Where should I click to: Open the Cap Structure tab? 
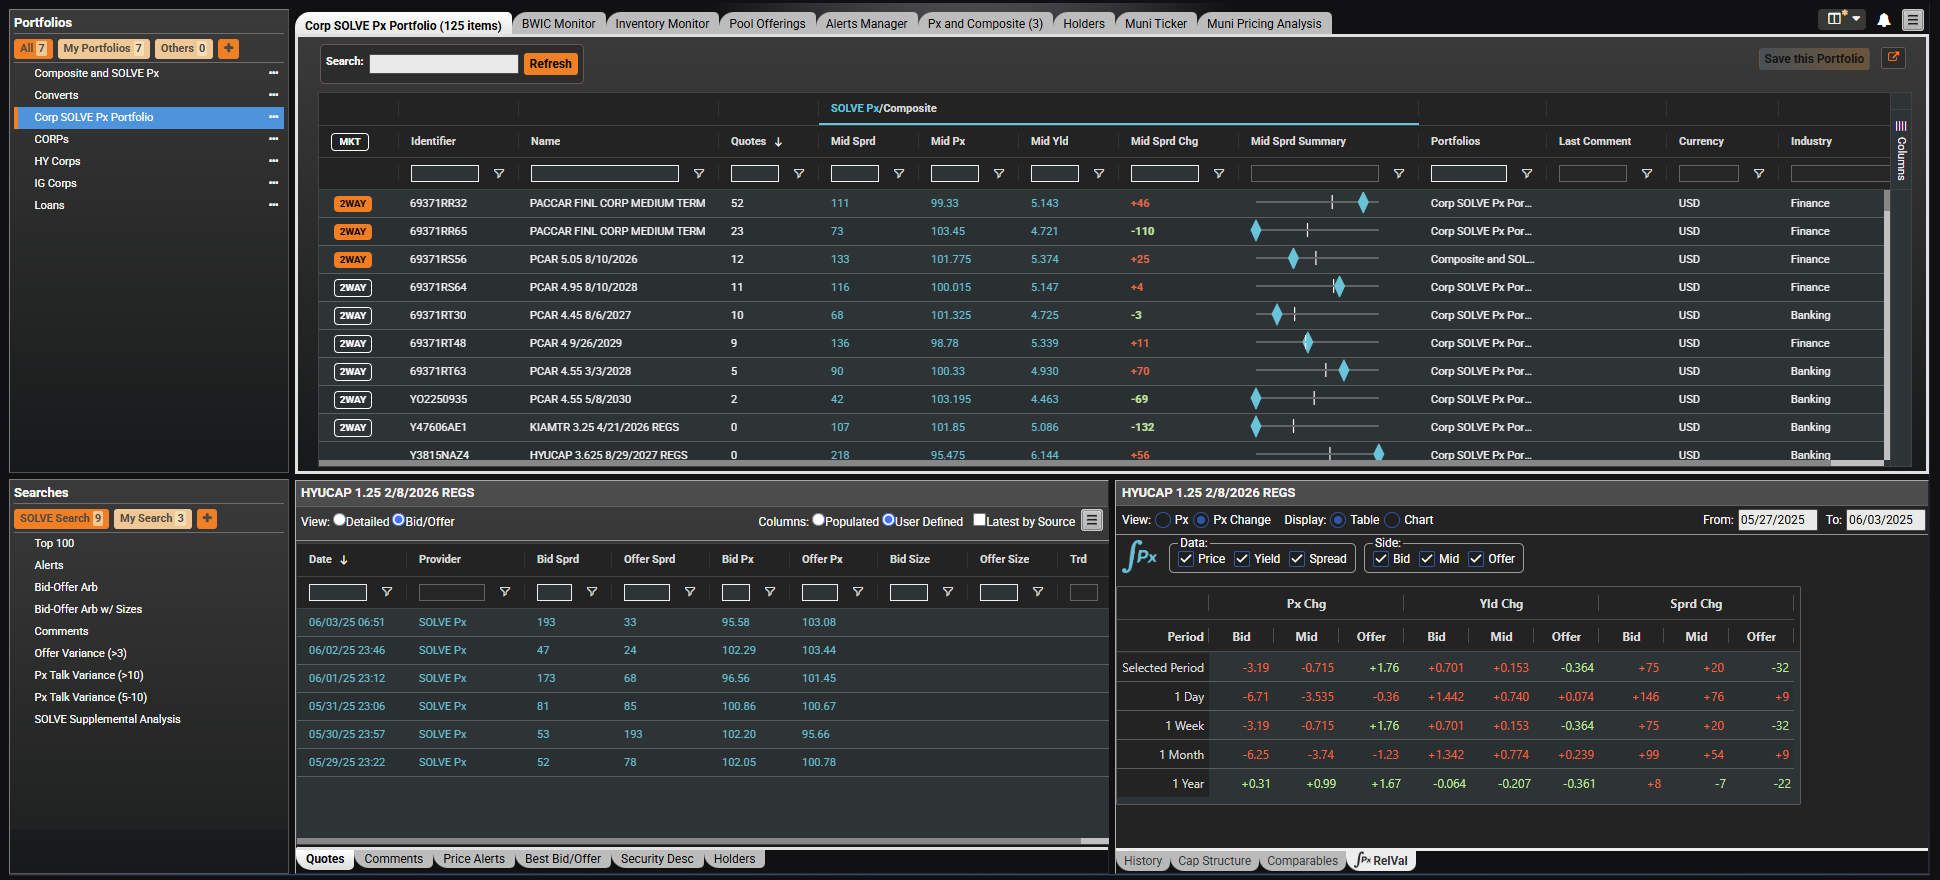coord(1214,861)
